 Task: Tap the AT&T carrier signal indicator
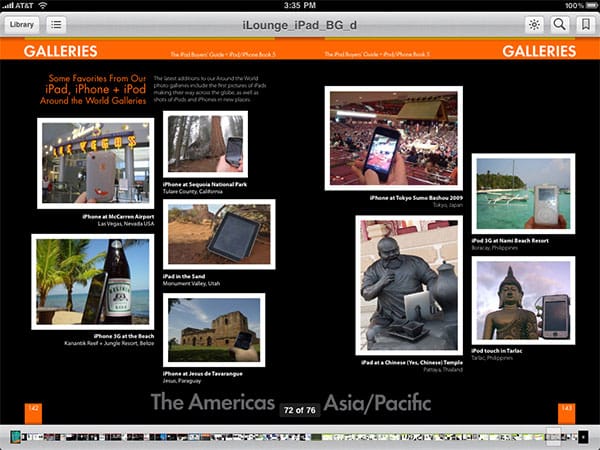(18, 5)
